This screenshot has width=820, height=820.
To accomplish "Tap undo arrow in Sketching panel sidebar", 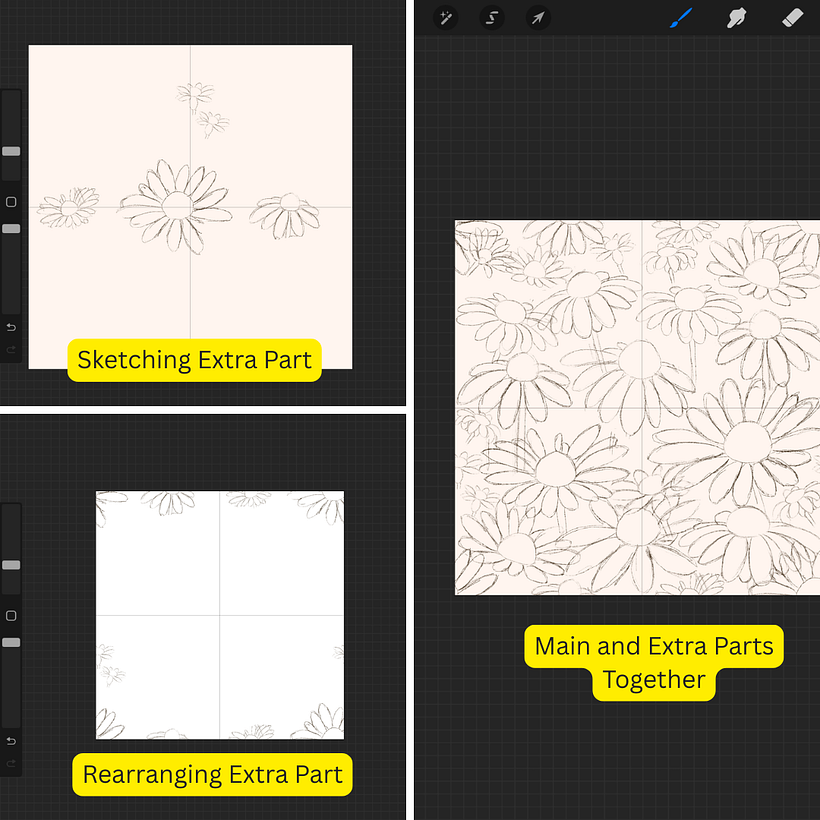I will (11, 328).
